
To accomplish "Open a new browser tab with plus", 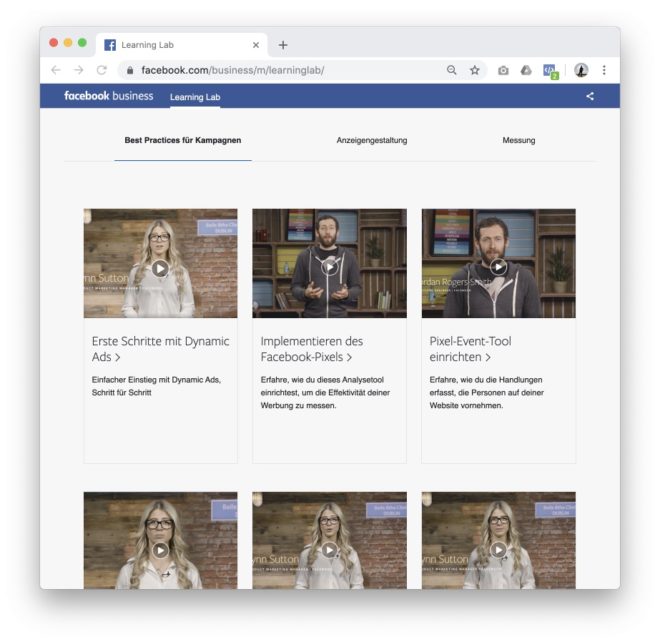I will click(x=283, y=45).
